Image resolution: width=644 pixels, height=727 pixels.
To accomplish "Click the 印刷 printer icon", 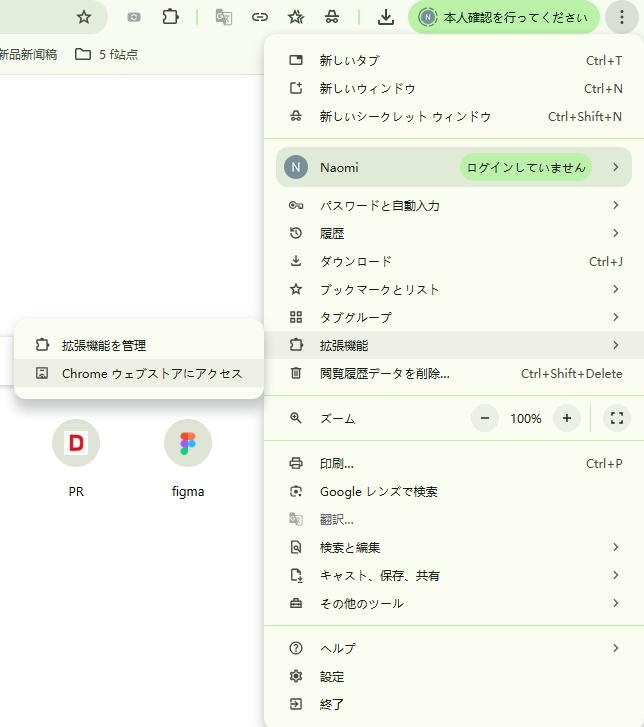I will [x=296, y=463].
